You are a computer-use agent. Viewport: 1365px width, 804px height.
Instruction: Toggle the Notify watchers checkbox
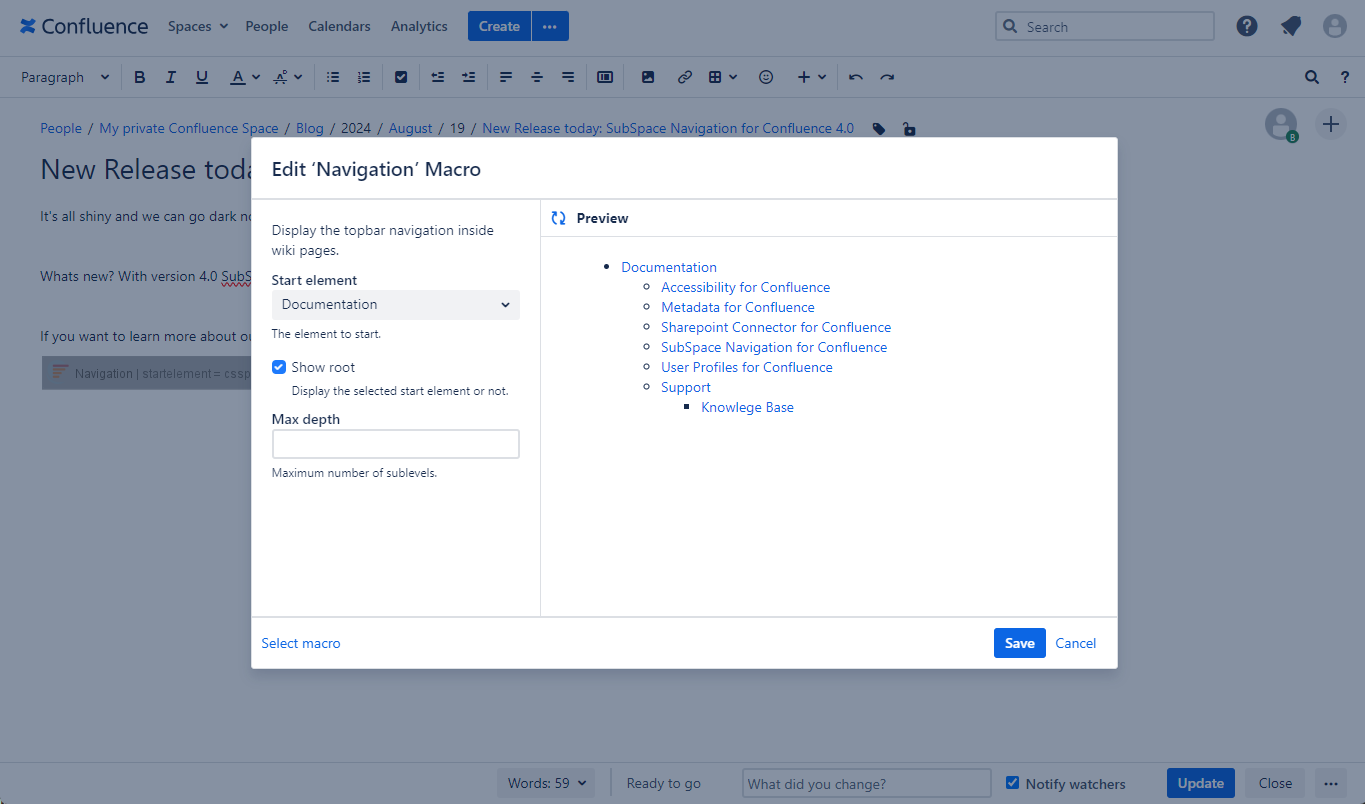[1013, 783]
